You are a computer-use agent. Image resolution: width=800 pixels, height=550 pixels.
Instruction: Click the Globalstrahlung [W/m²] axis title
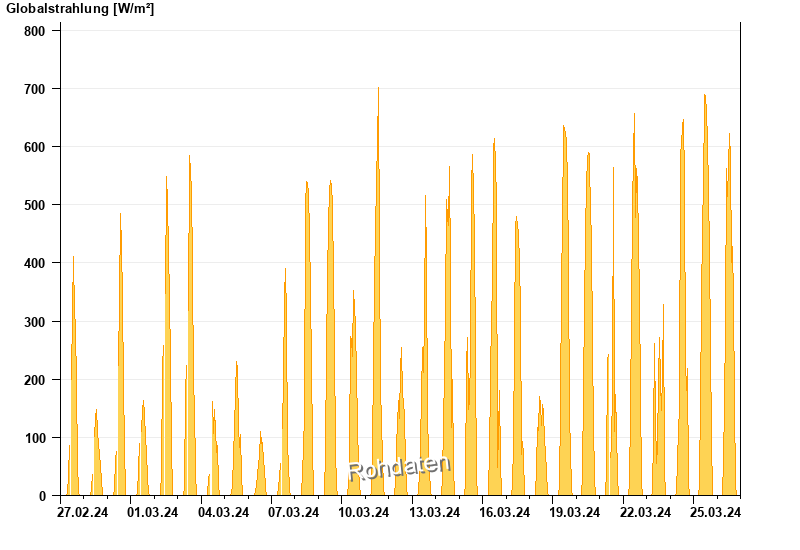(x=80, y=9)
